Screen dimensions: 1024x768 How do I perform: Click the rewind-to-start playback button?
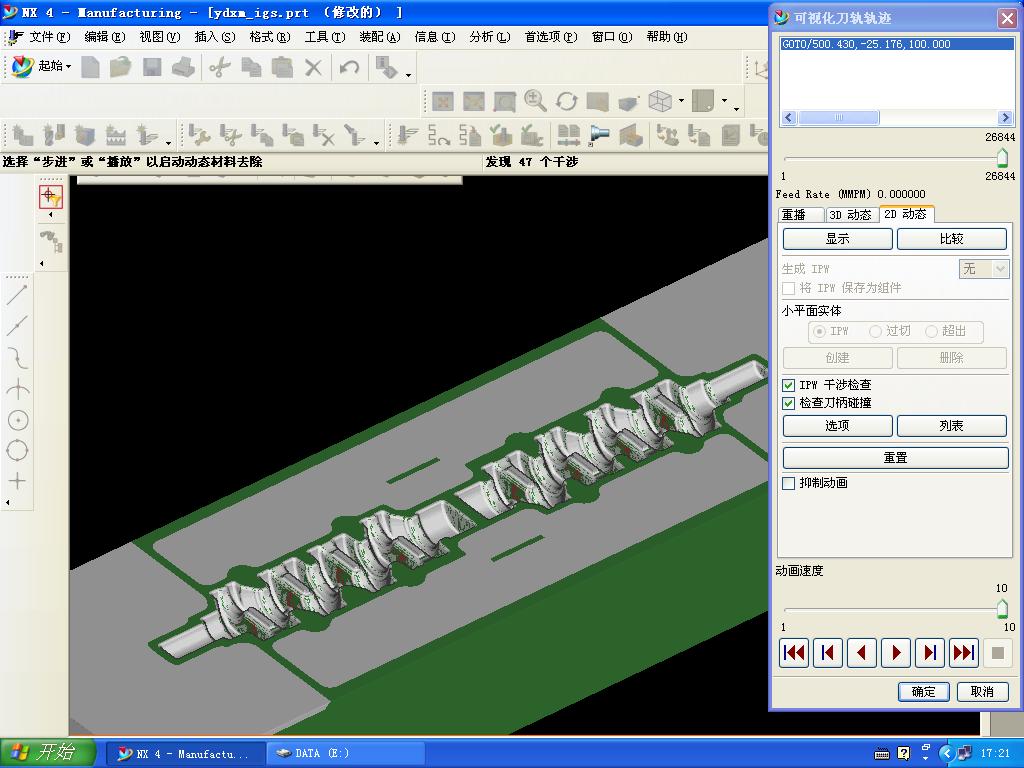794,653
